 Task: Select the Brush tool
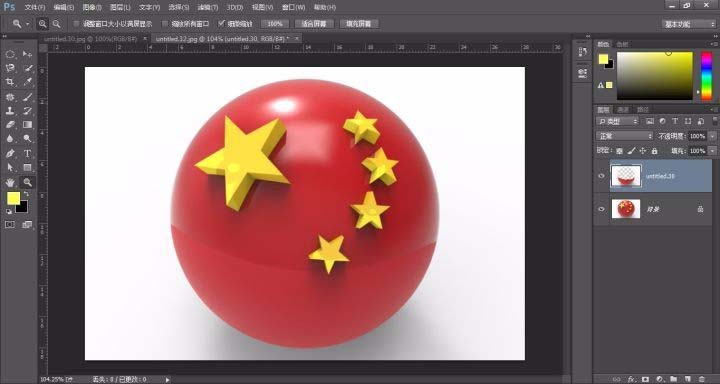(x=28, y=97)
